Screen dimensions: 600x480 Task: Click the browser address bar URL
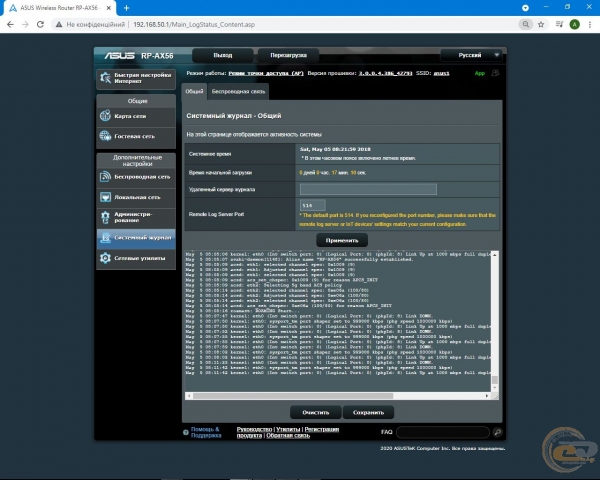click(x=194, y=24)
